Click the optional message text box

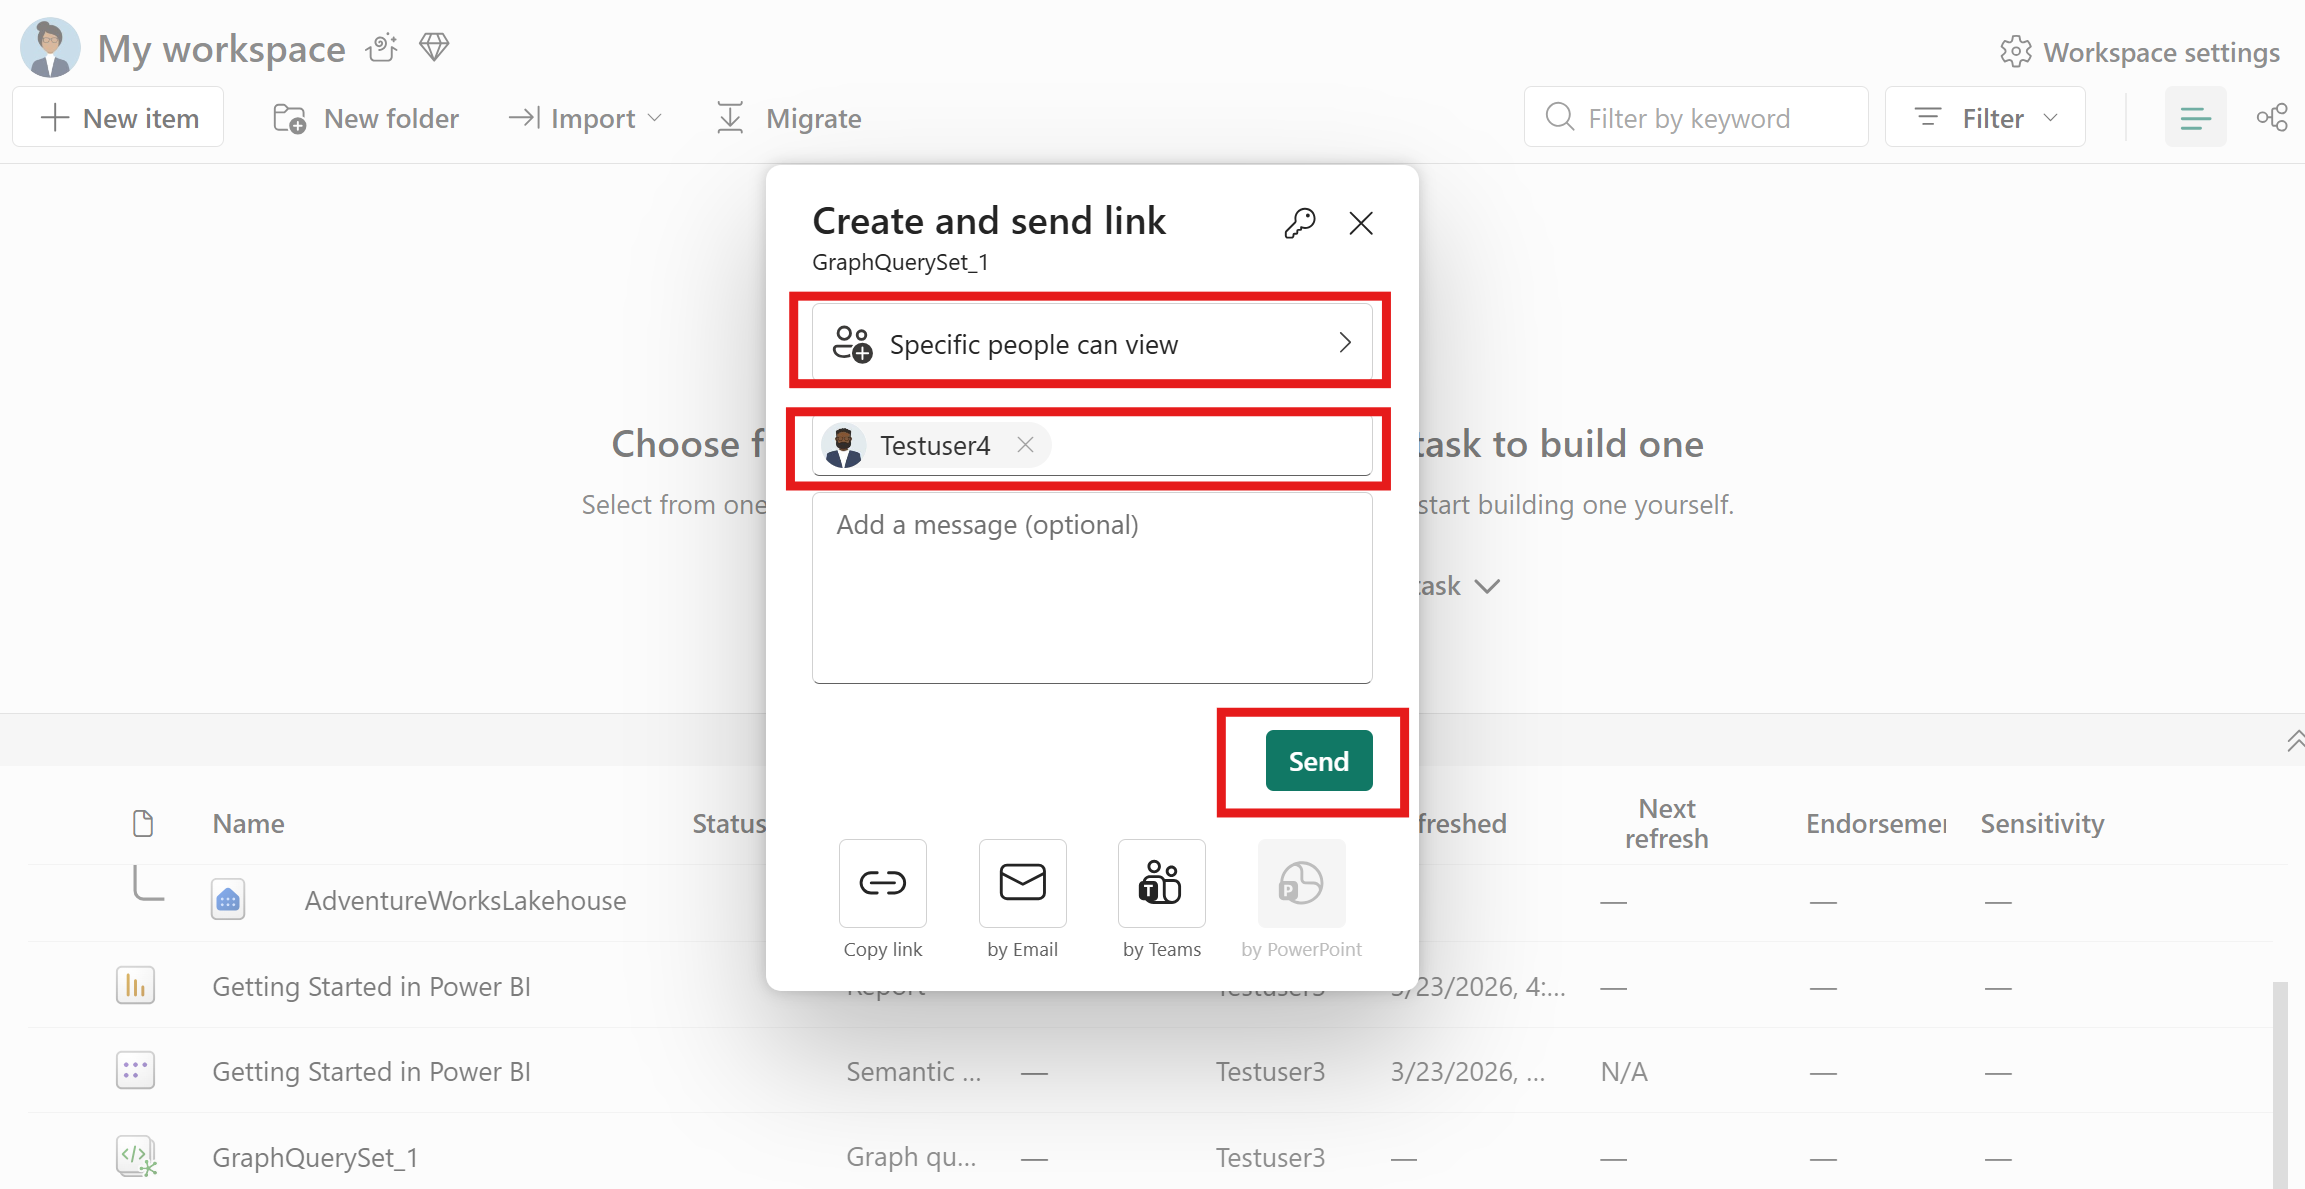point(1091,588)
